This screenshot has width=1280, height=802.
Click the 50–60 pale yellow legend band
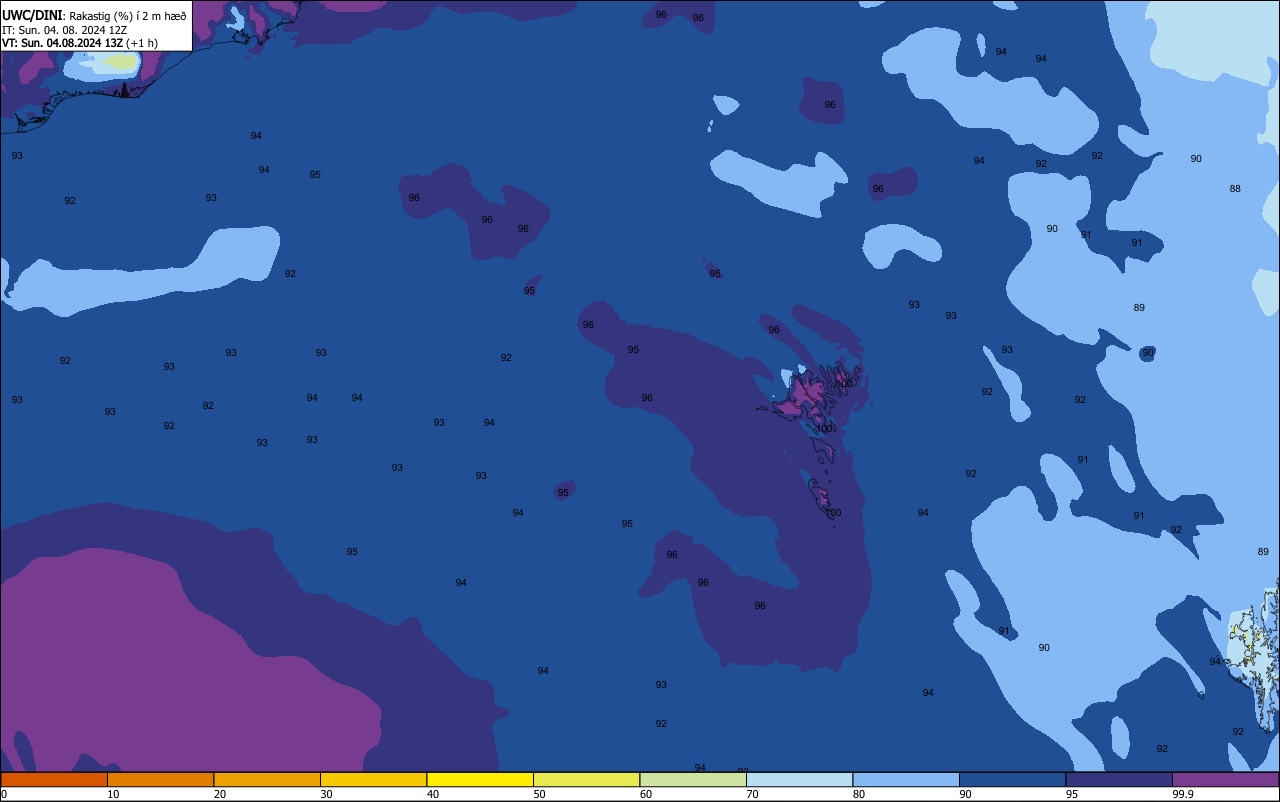586,779
